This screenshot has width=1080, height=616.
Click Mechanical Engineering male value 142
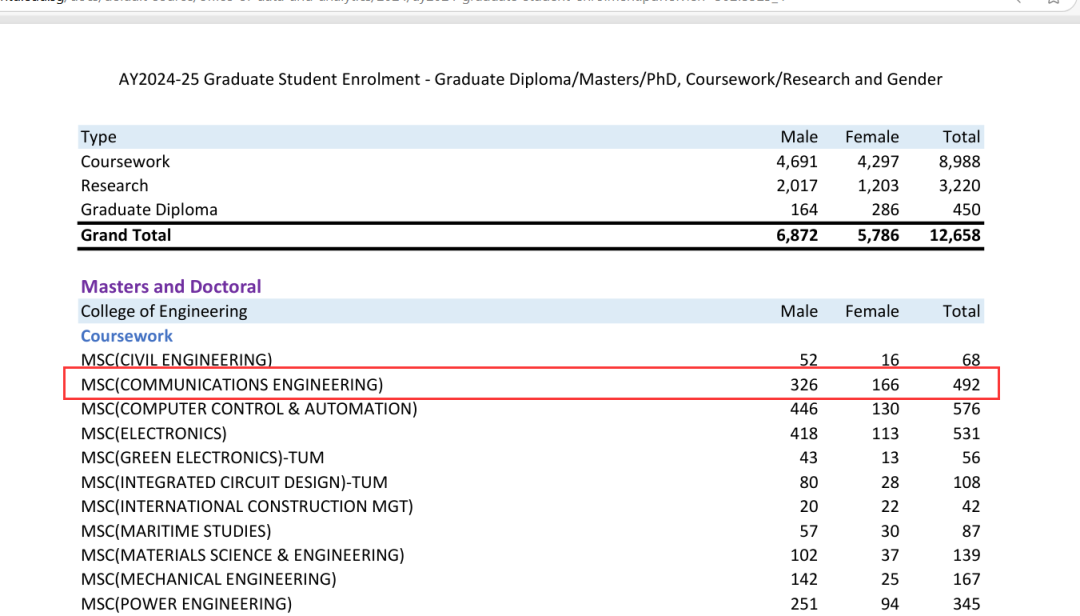coord(804,579)
